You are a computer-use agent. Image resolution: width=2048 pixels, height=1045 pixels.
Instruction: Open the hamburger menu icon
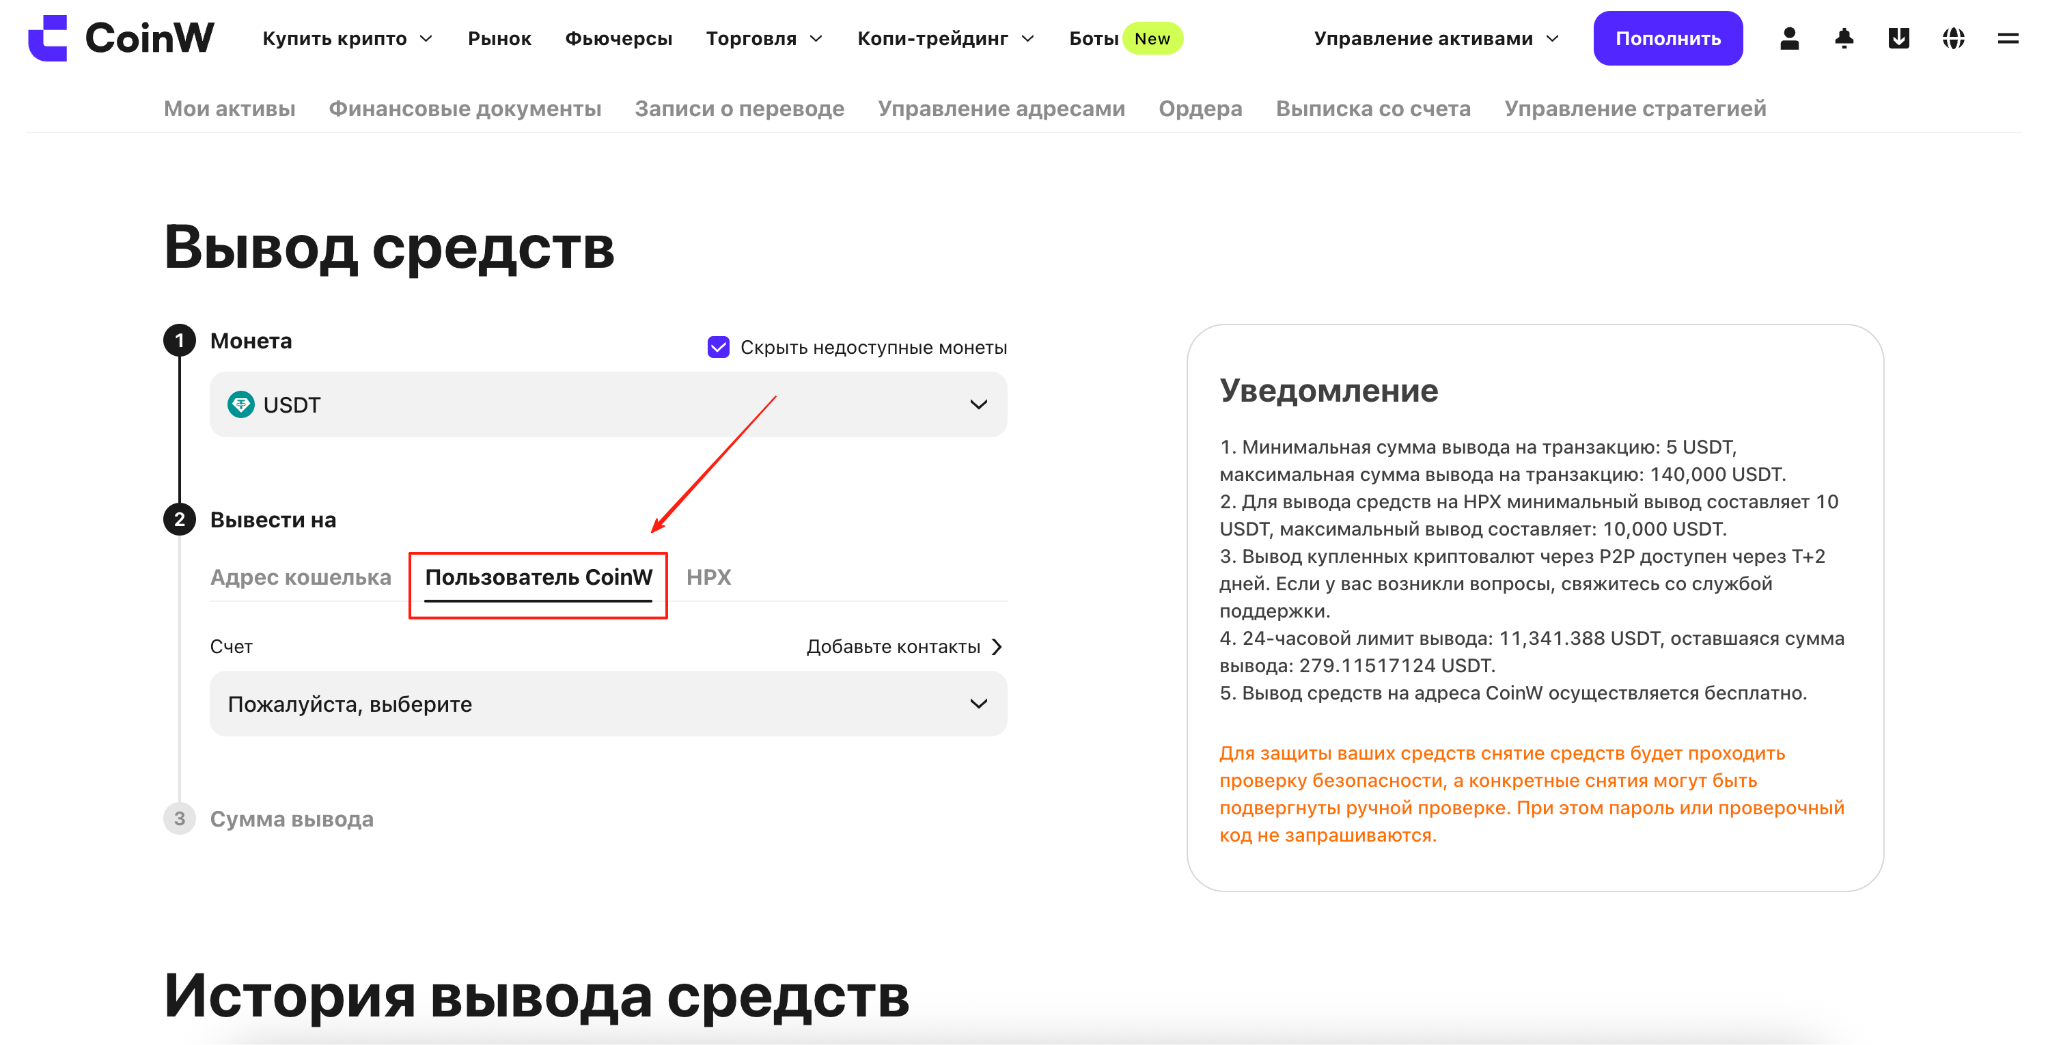click(2008, 38)
